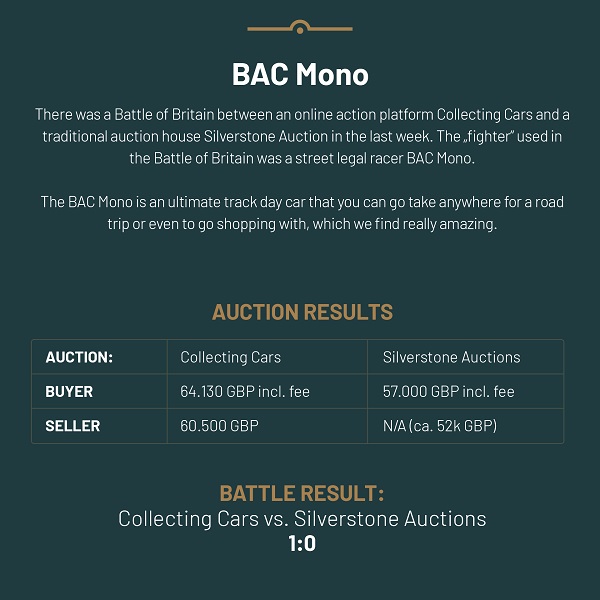600x600 pixels.
Task: Click 'Silverstone Auction' in the intro text
Action: pyautogui.click(x=266, y=137)
